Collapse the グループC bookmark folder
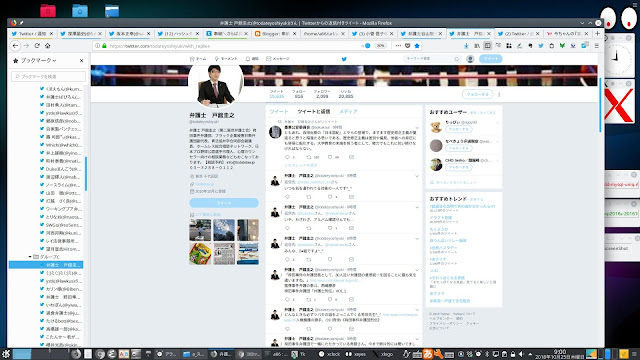The image size is (640, 360). (x=30, y=257)
